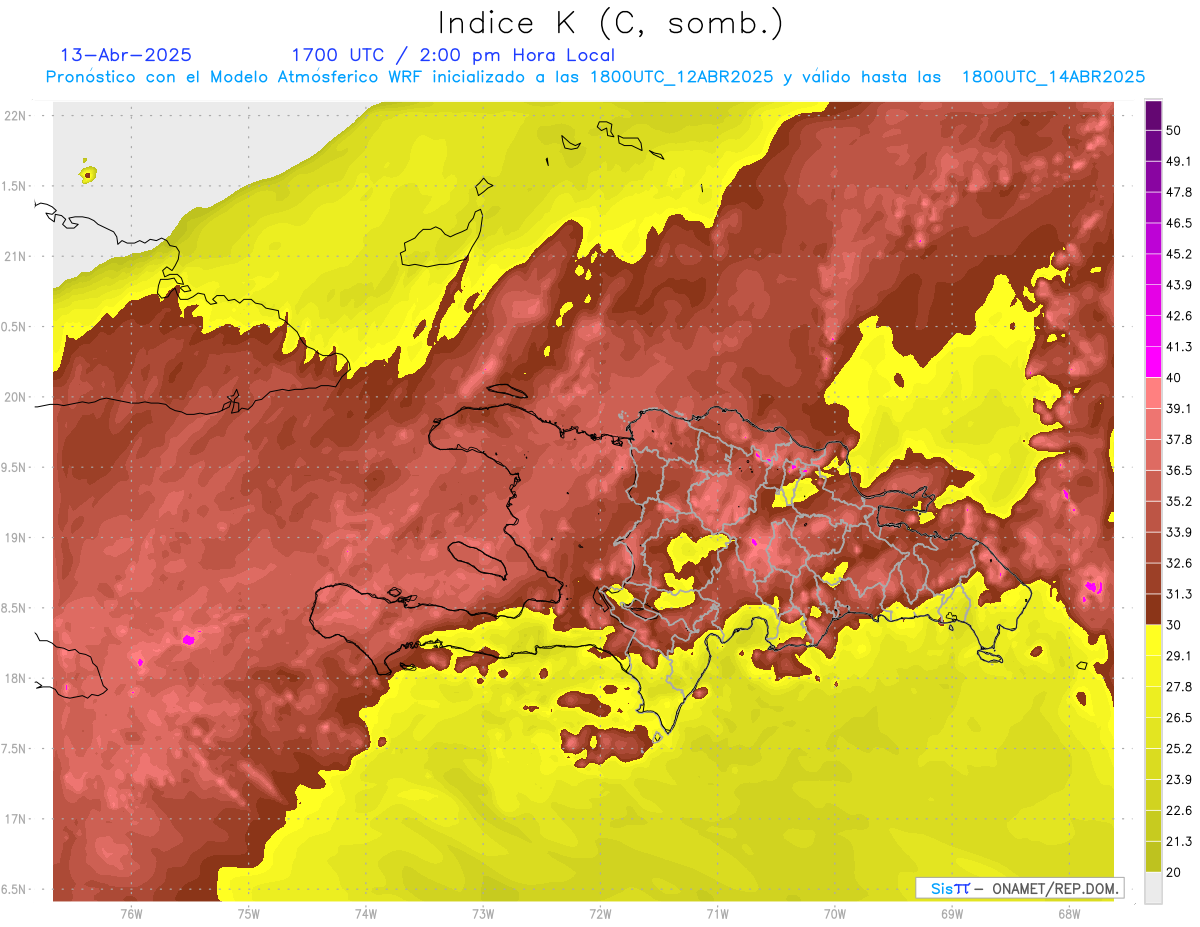
Task: Click the latitude axis label "19N"
Action: coord(15,537)
